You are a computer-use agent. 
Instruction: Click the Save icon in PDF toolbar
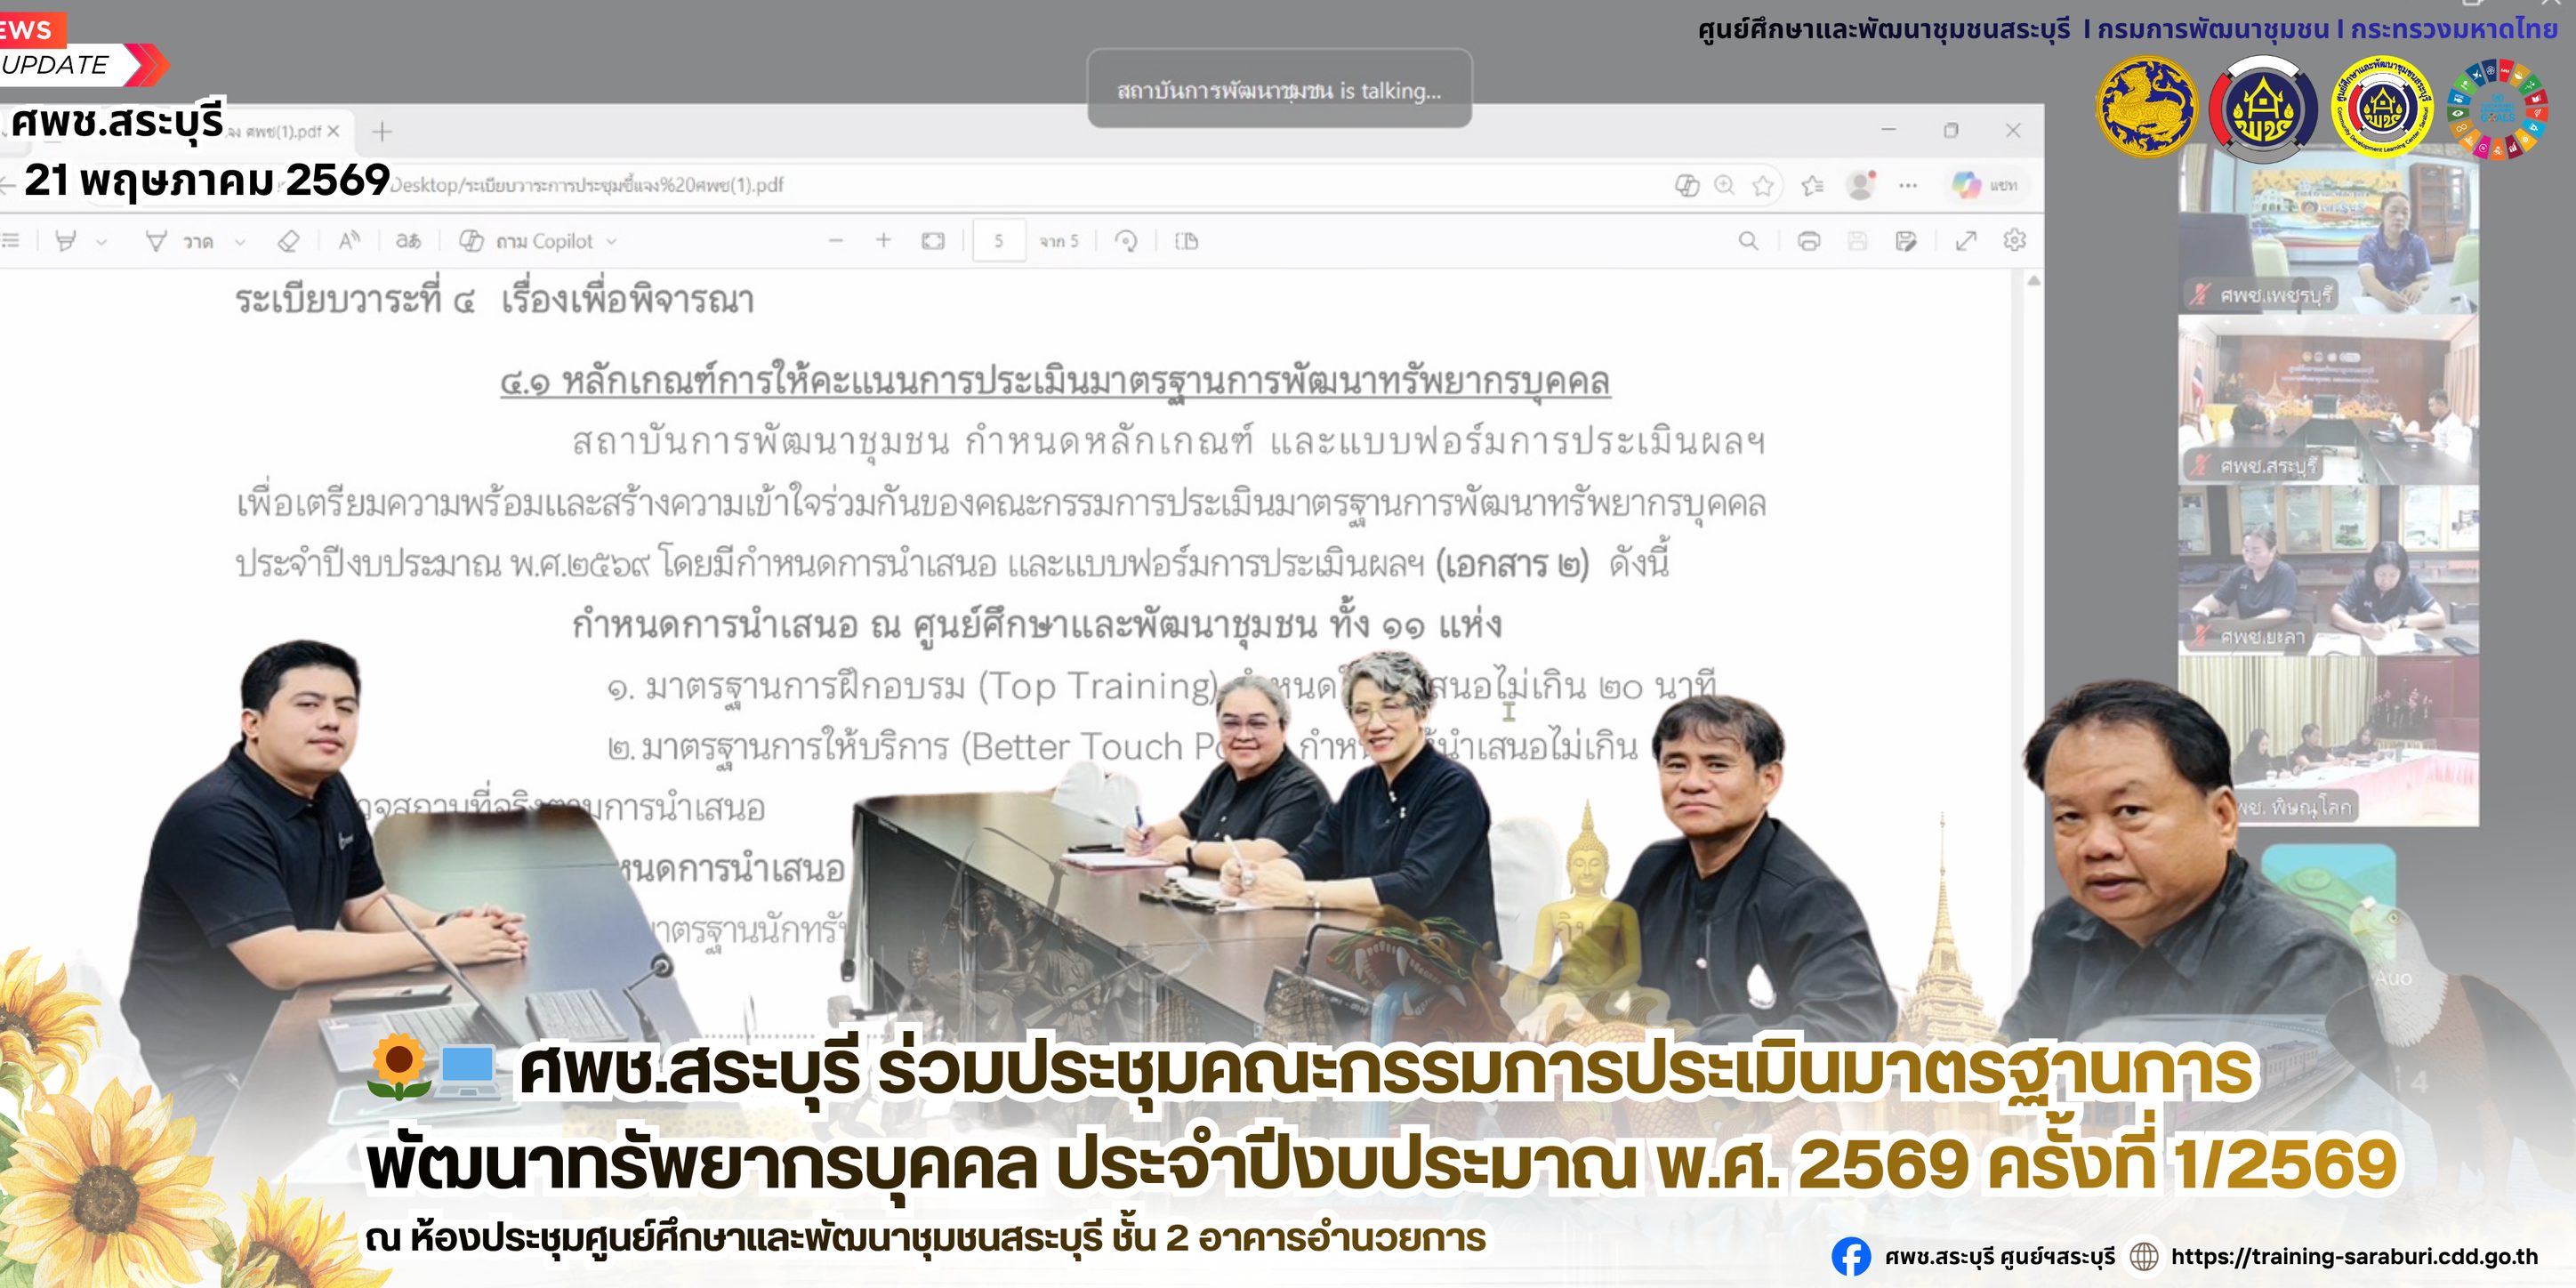point(1857,241)
